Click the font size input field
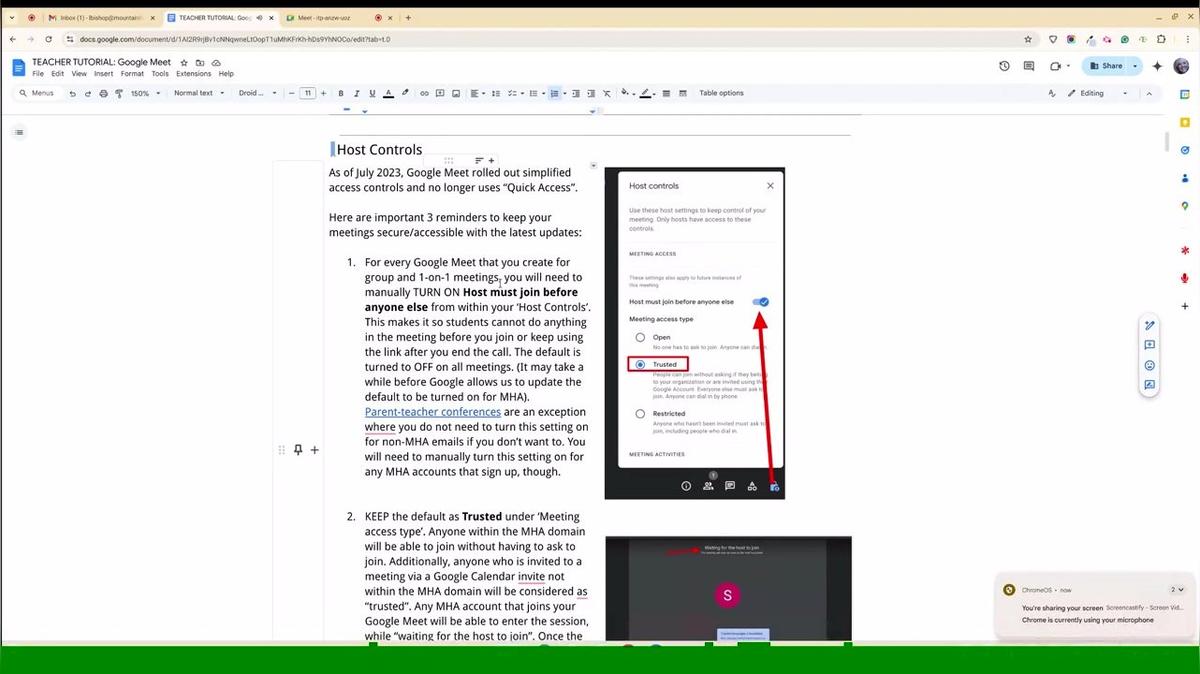Image resolution: width=1200 pixels, height=674 pixels. (x=308, y=93)
